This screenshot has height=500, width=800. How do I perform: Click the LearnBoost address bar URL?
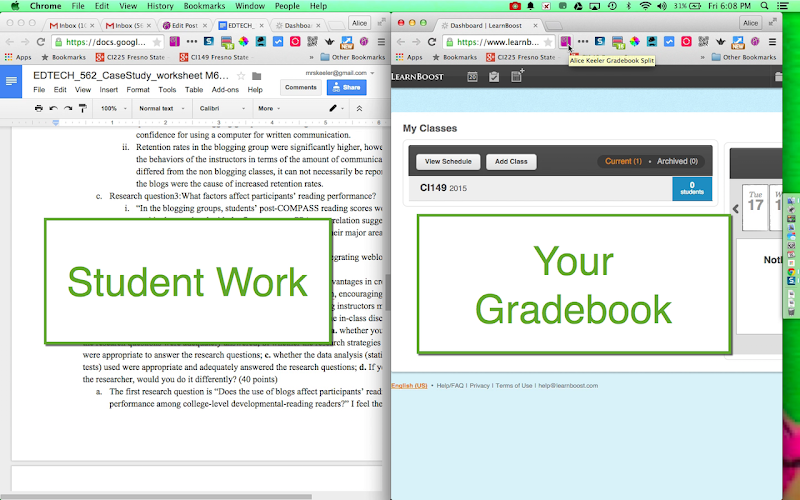[x=497, y=42]
